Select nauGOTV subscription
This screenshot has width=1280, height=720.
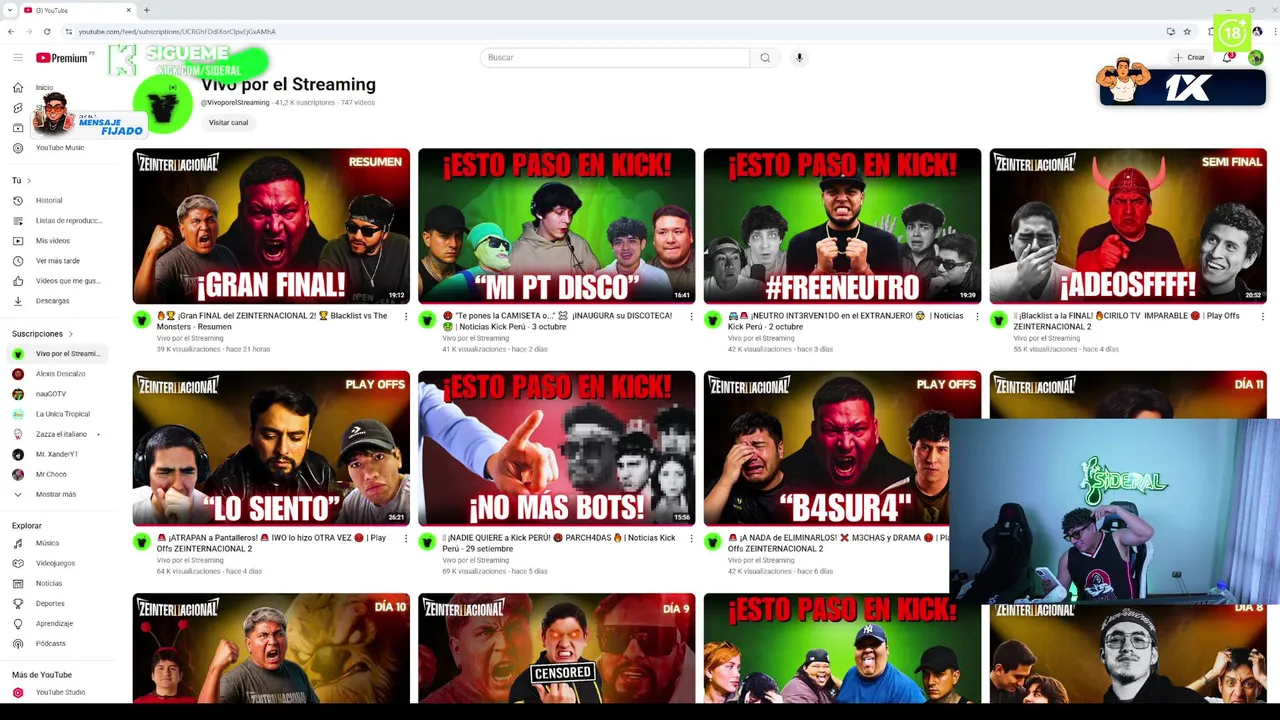(x=51, y=394)
